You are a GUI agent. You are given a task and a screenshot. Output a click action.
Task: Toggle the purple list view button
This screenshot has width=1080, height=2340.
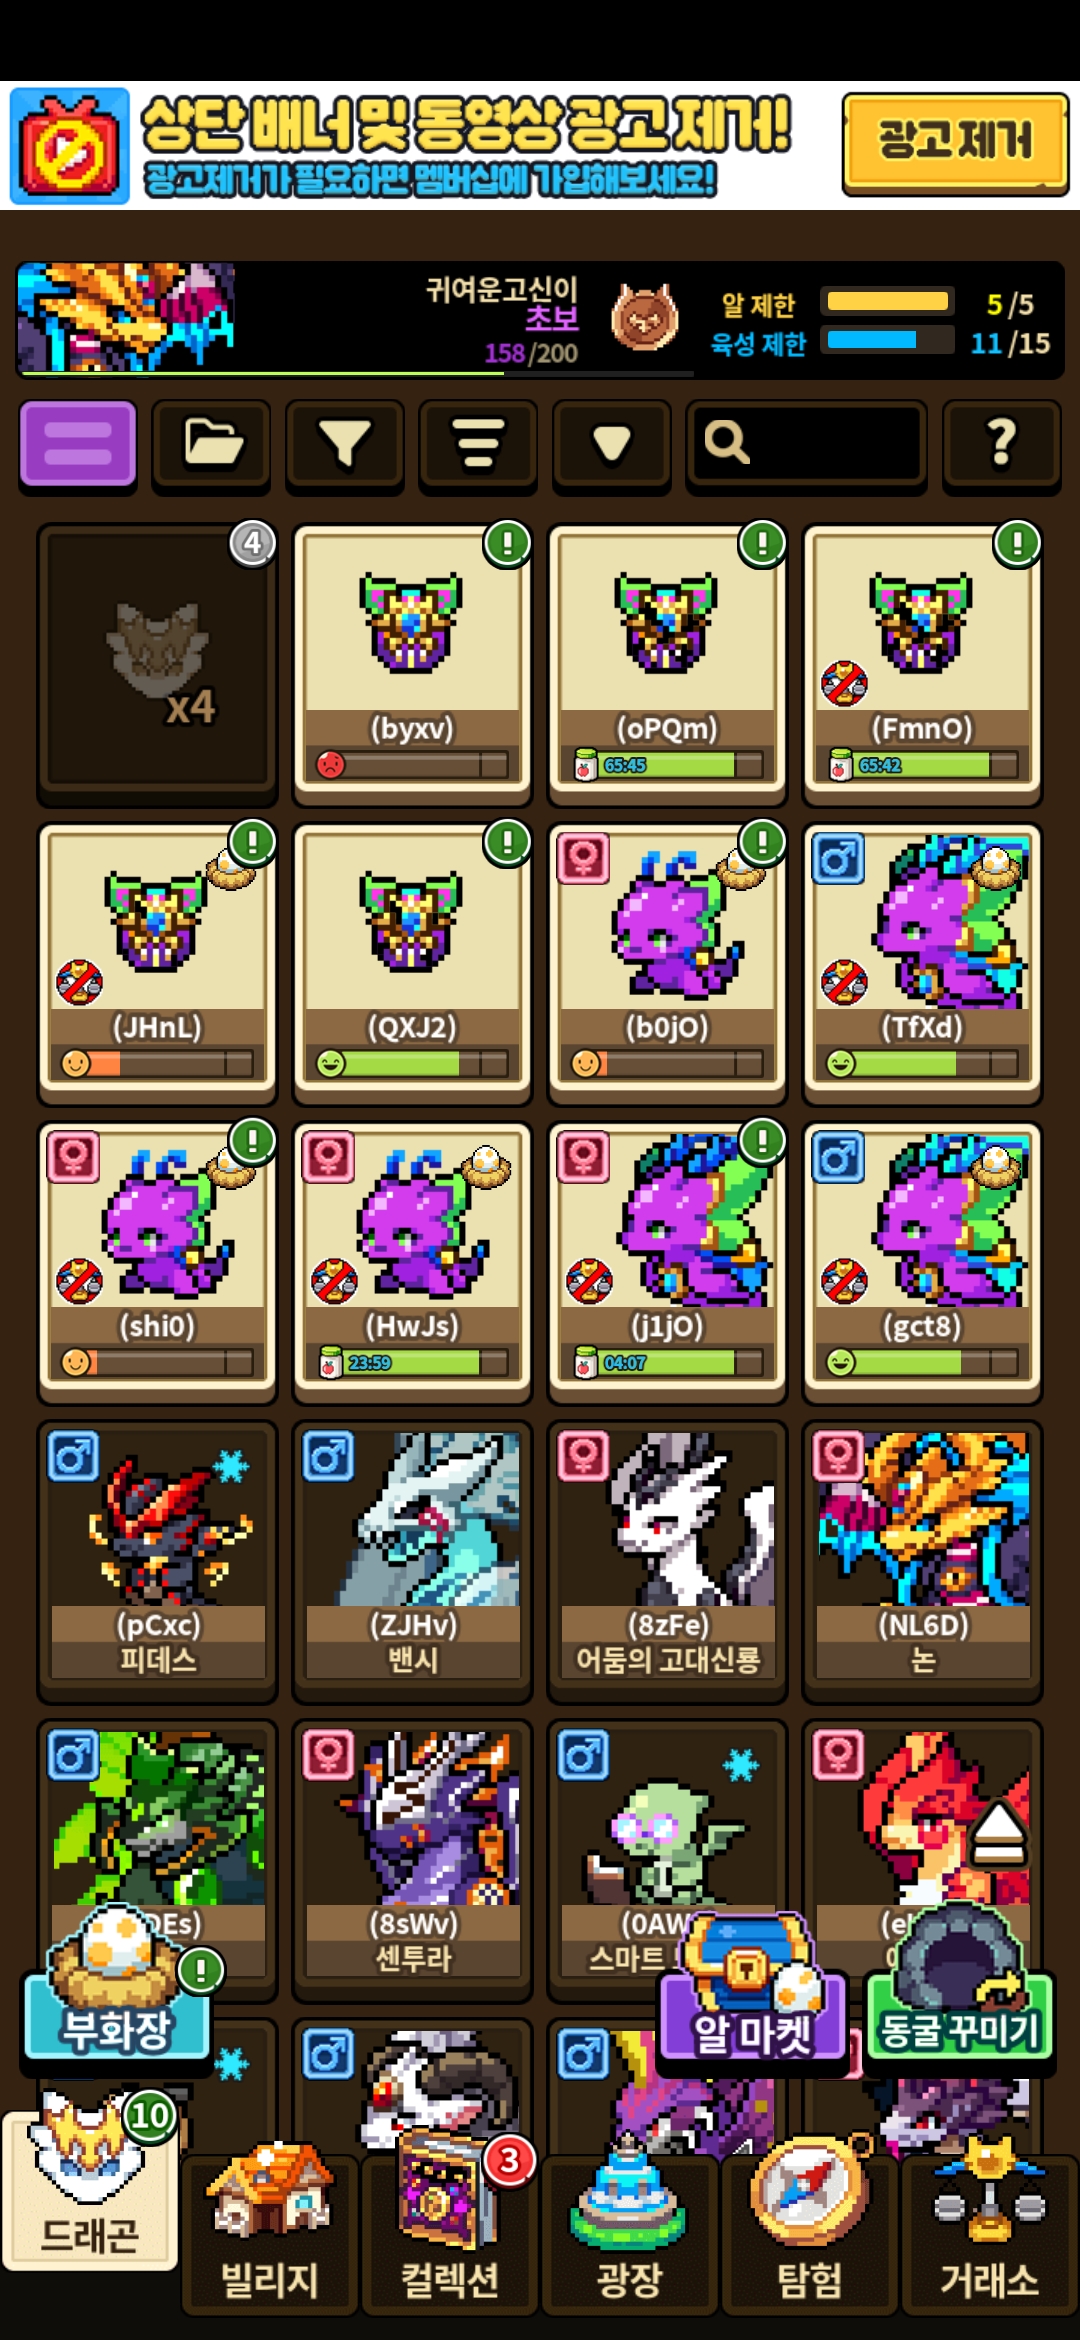coord(78,446)
